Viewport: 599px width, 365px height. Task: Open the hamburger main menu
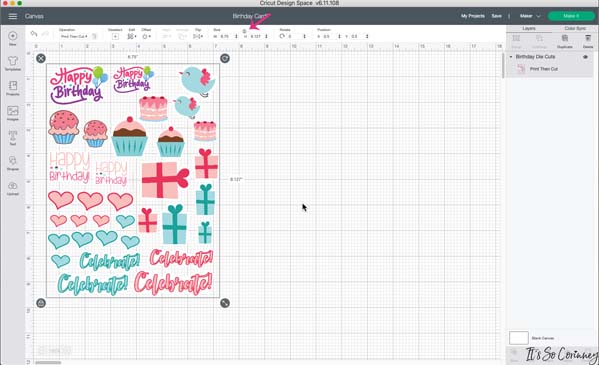(13, 16)
